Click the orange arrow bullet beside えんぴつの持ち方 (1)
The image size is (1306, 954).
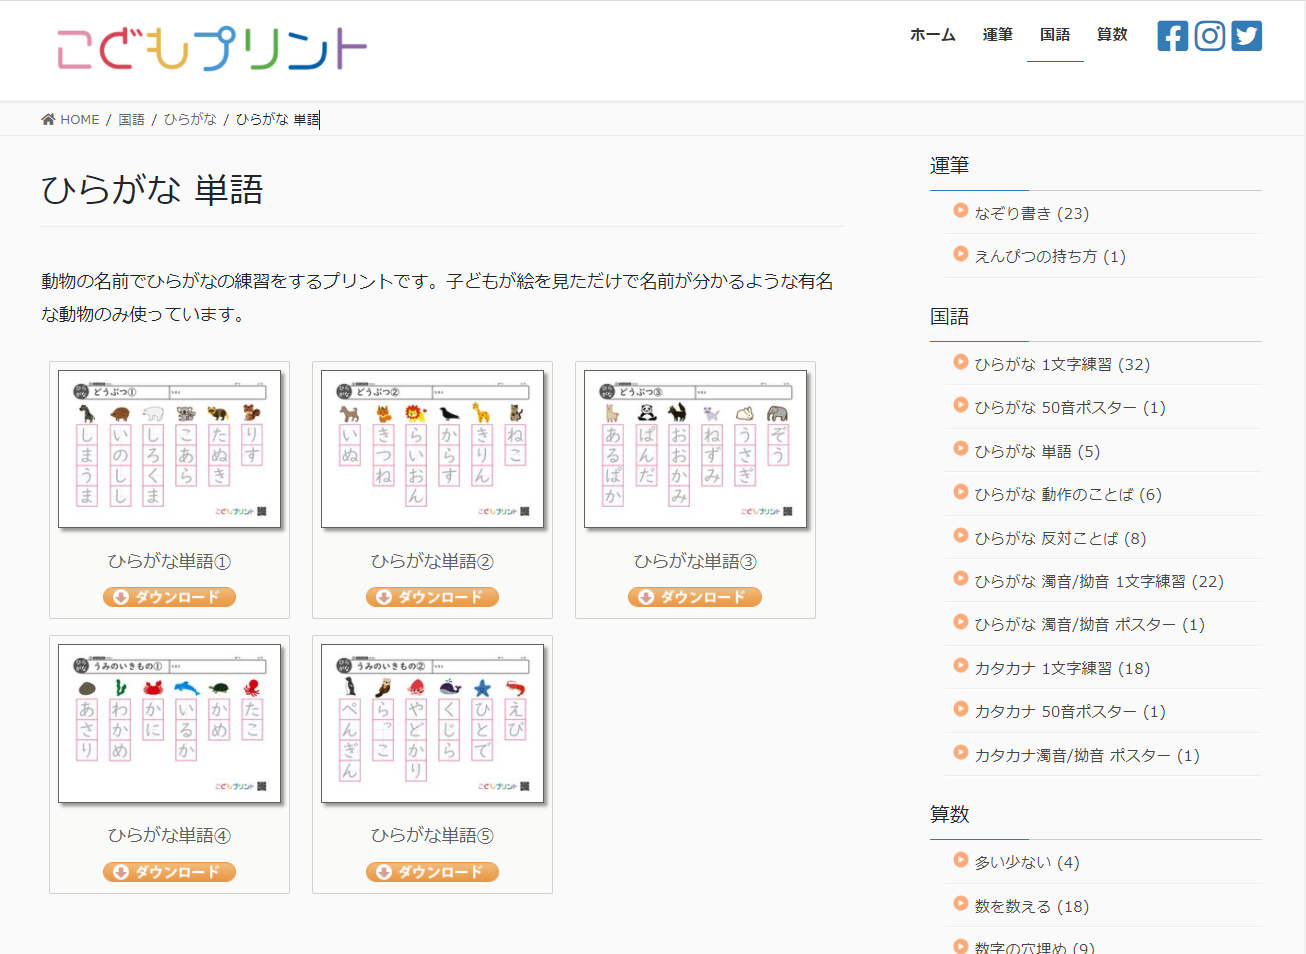[961, 254]
